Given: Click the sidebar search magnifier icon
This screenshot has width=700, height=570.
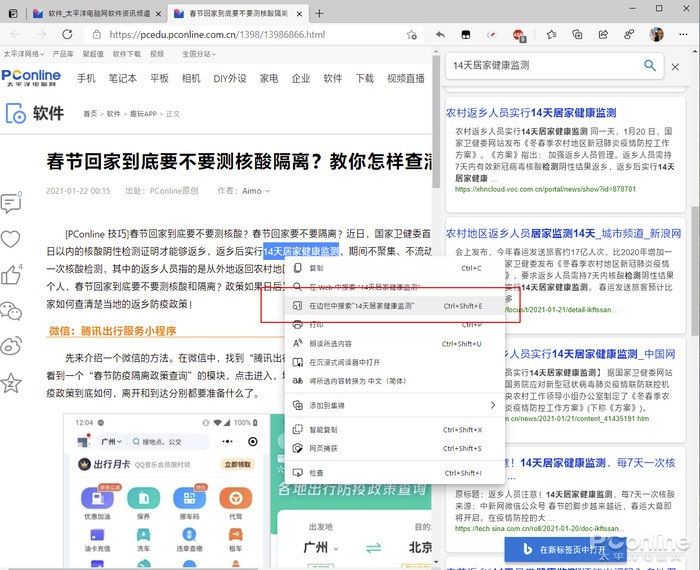Looking at the screenshot, I should click(650, 65).
